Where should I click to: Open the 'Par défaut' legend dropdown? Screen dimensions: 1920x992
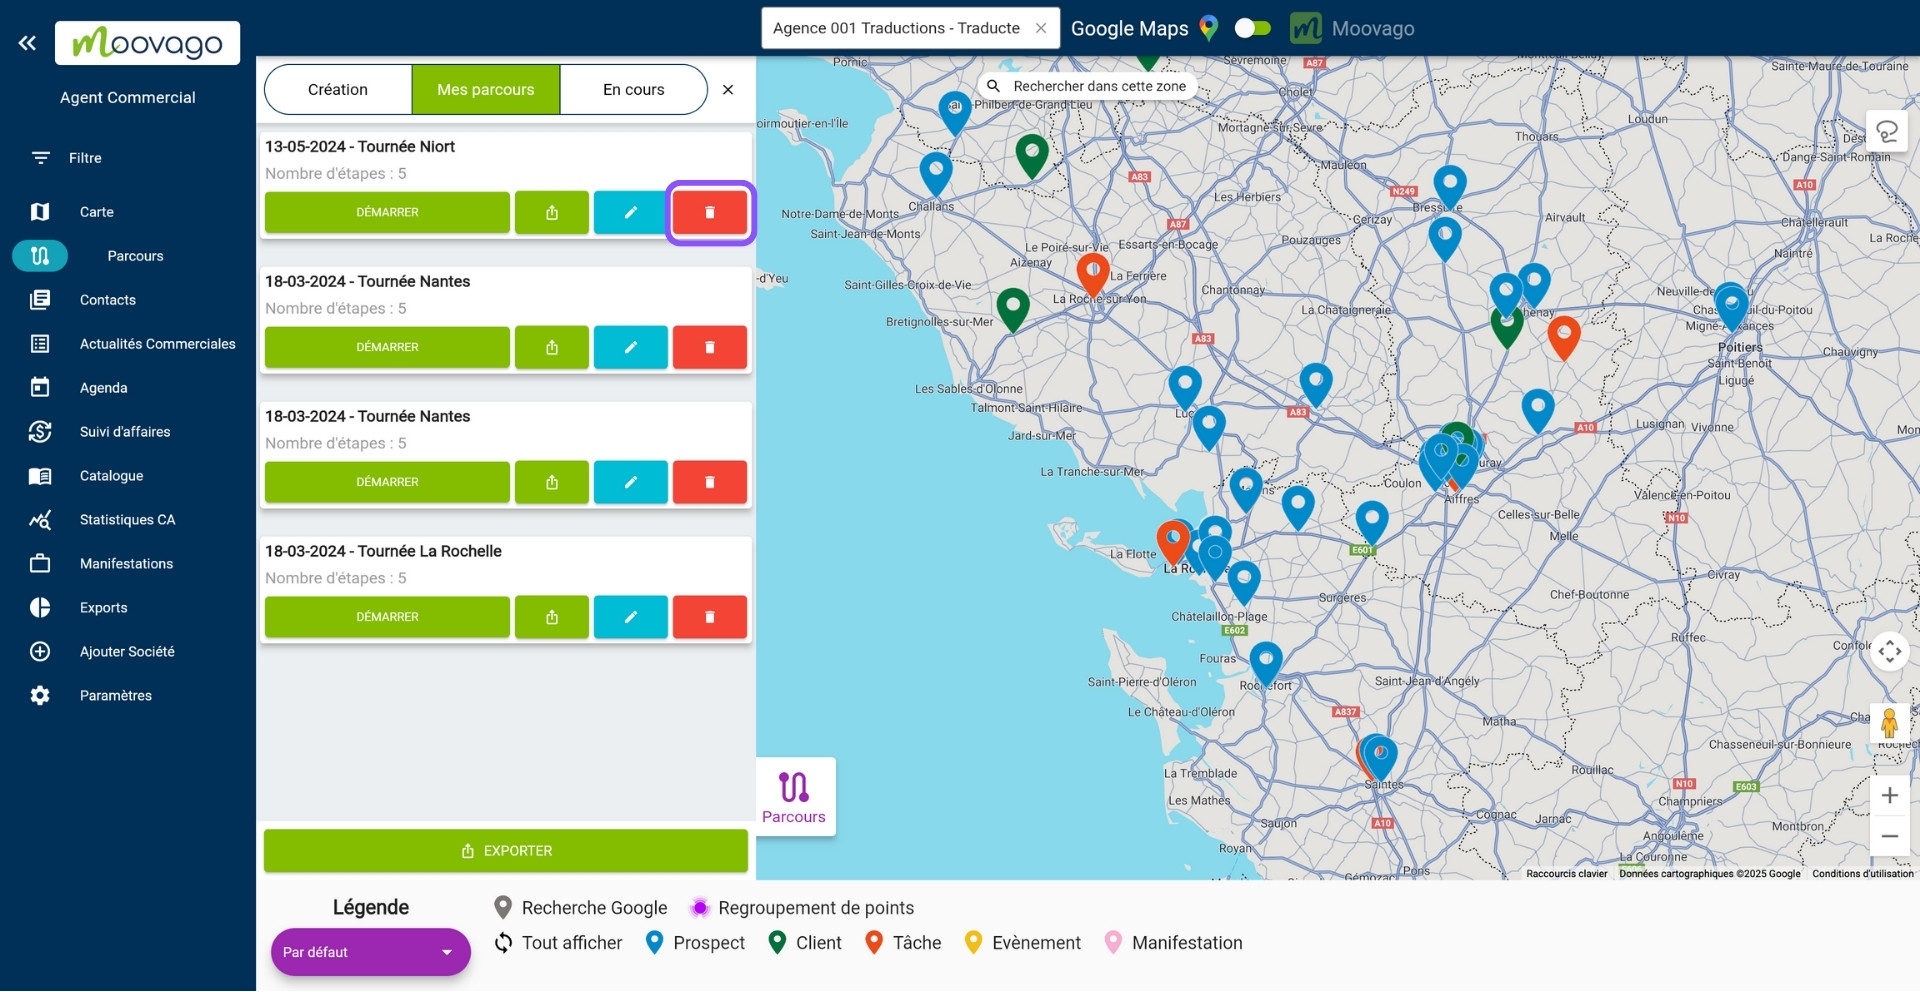tap(370, 952)
